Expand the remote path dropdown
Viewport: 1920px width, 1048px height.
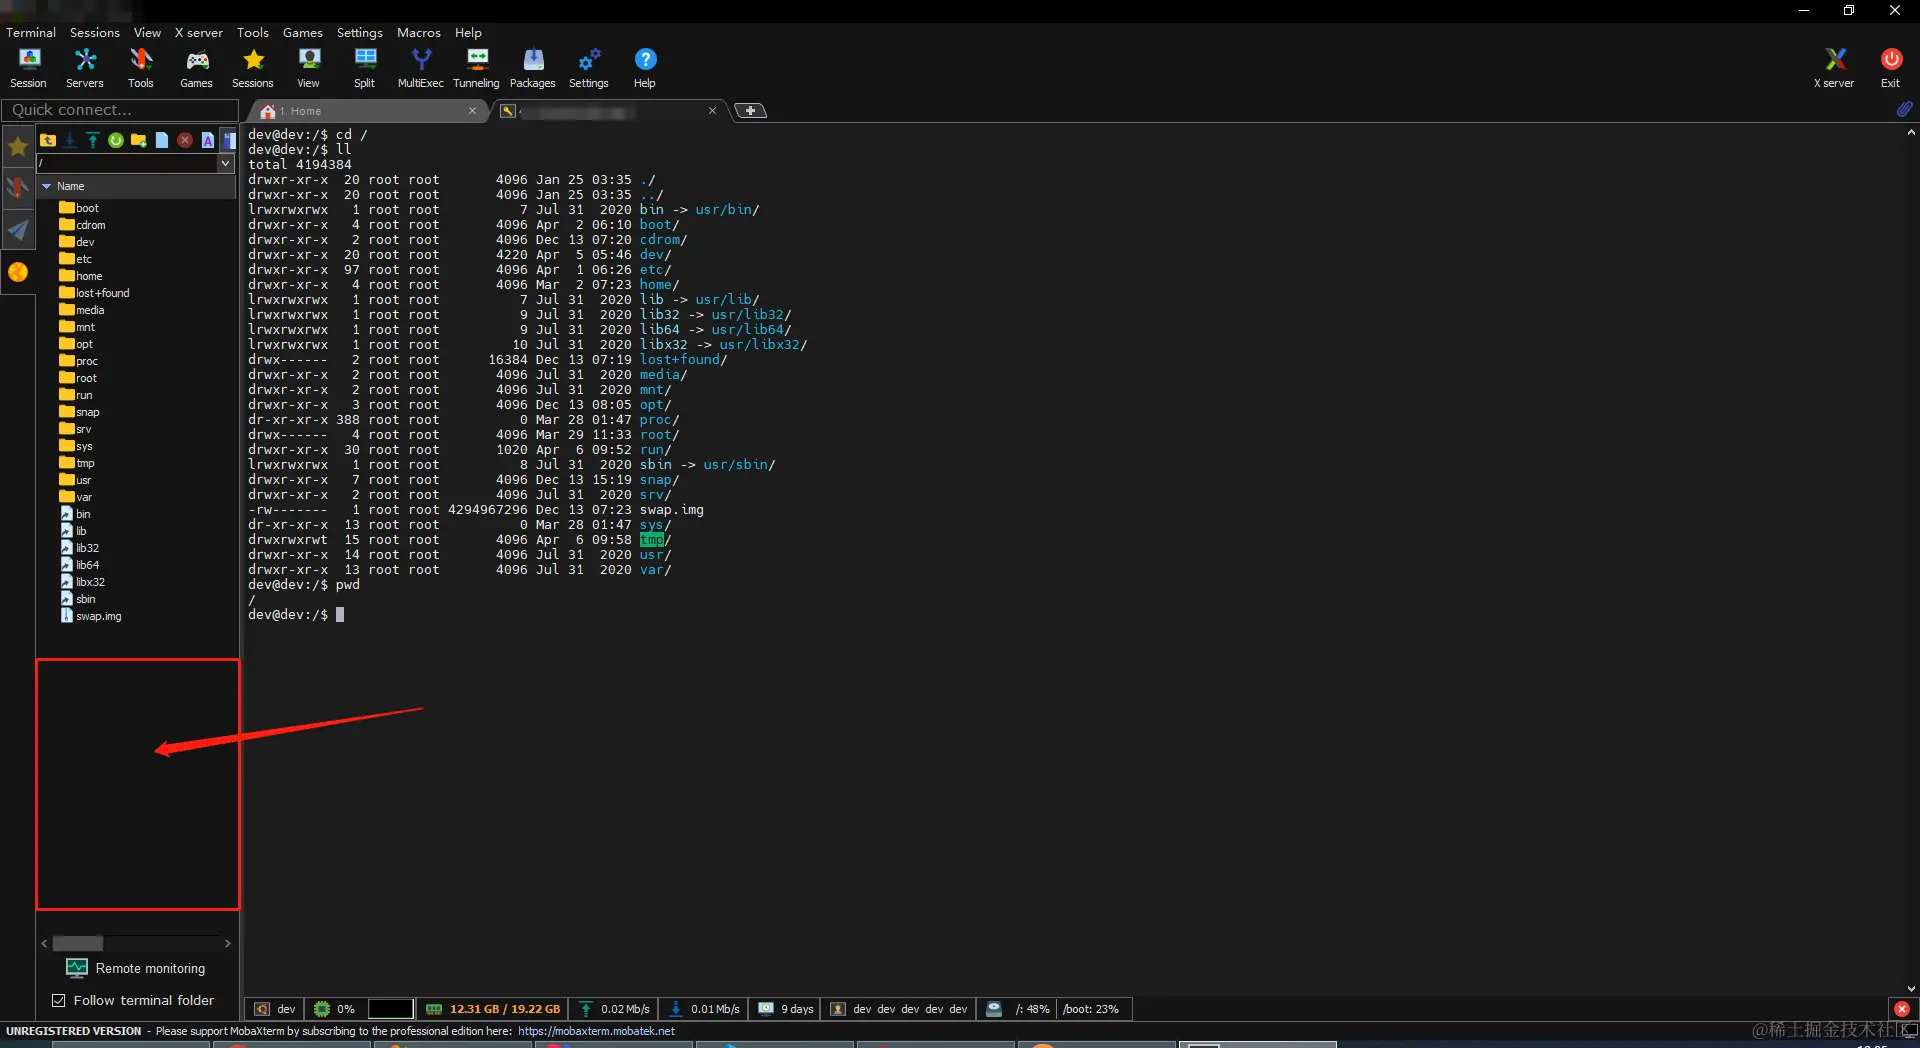(226, 163)
